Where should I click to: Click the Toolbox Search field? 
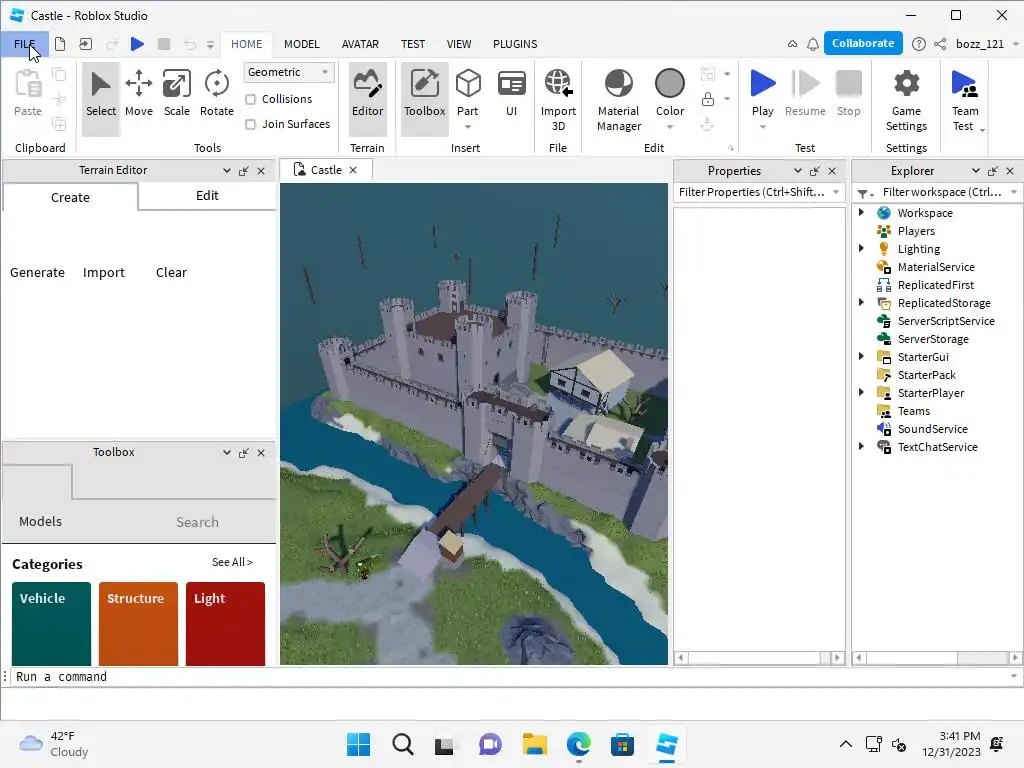click(197, 522)
